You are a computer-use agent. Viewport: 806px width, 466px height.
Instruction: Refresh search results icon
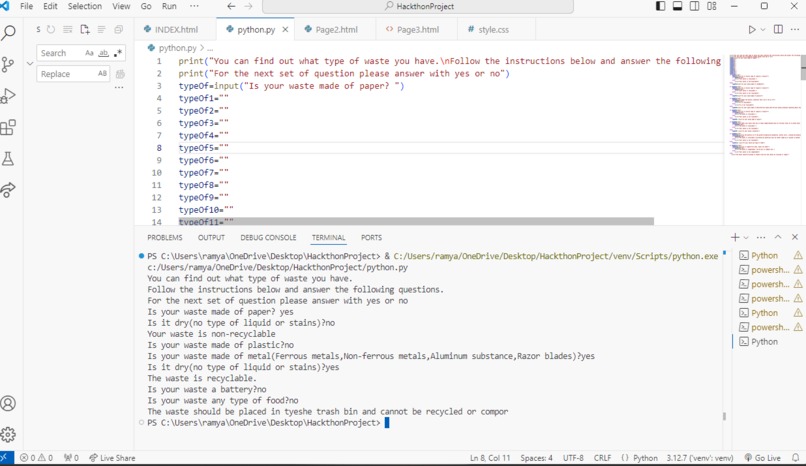pos(51,30)
